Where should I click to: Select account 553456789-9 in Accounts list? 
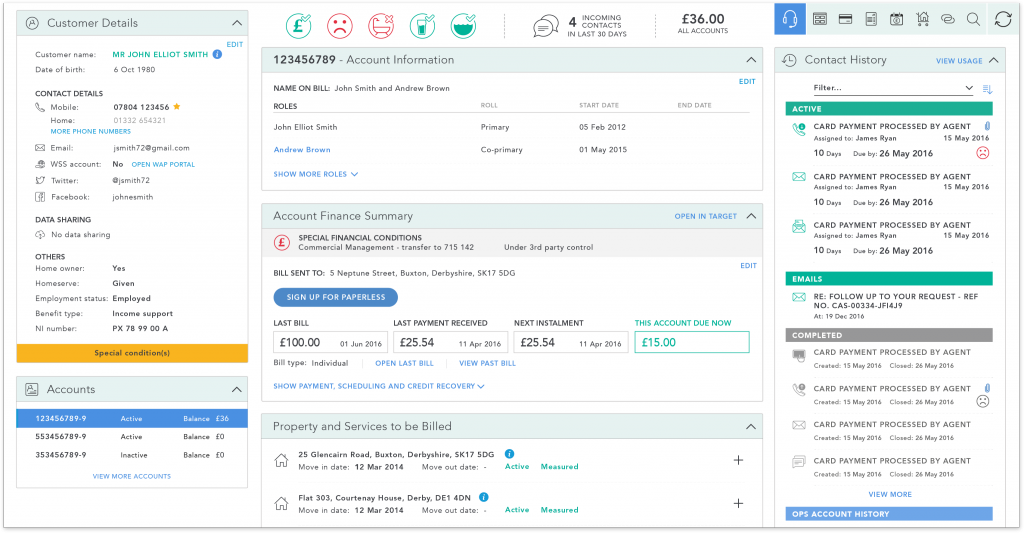[x=132, y=437]
